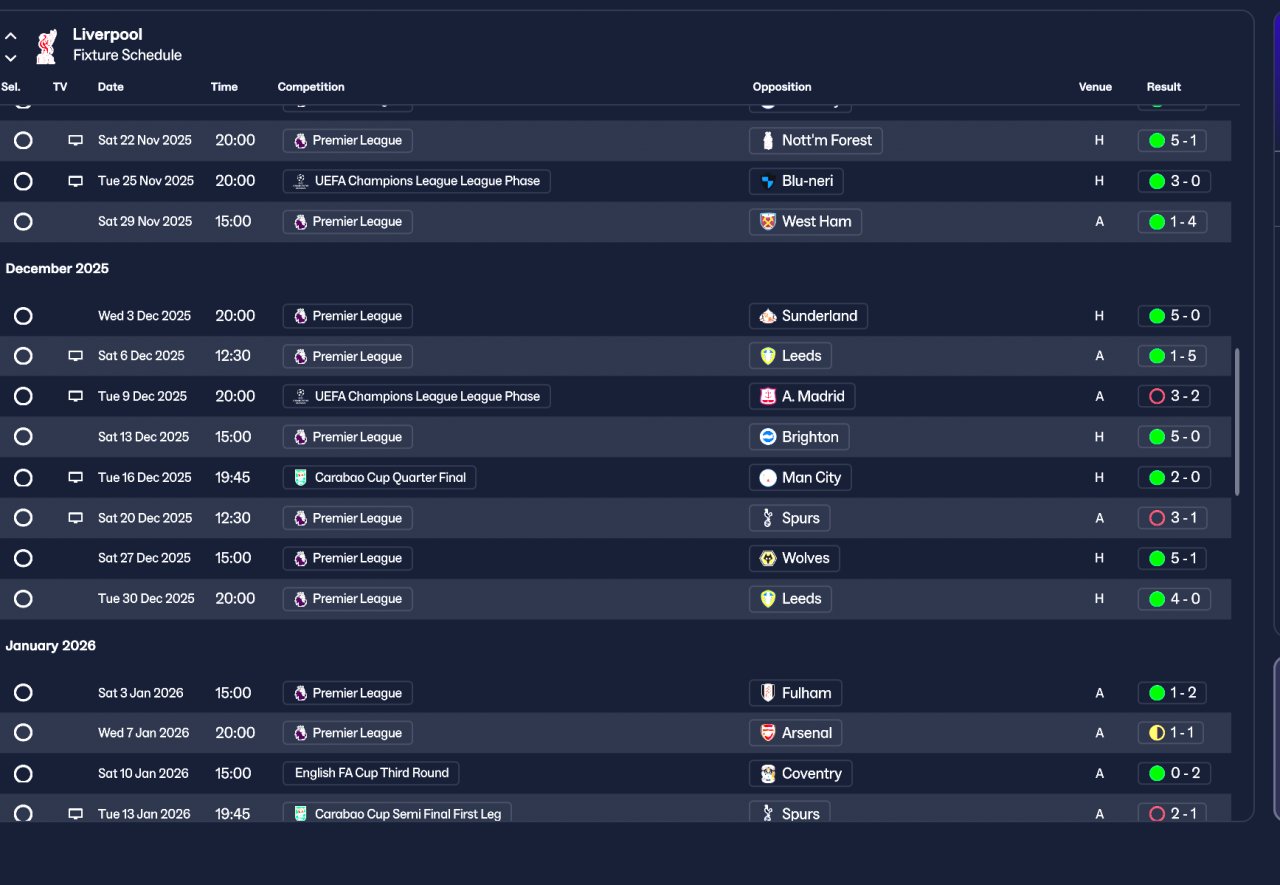The height and width of the screenshot is (885, 1280).
Task: Open the English FA Cup Third Round competition
Action: tap(372, 773)
